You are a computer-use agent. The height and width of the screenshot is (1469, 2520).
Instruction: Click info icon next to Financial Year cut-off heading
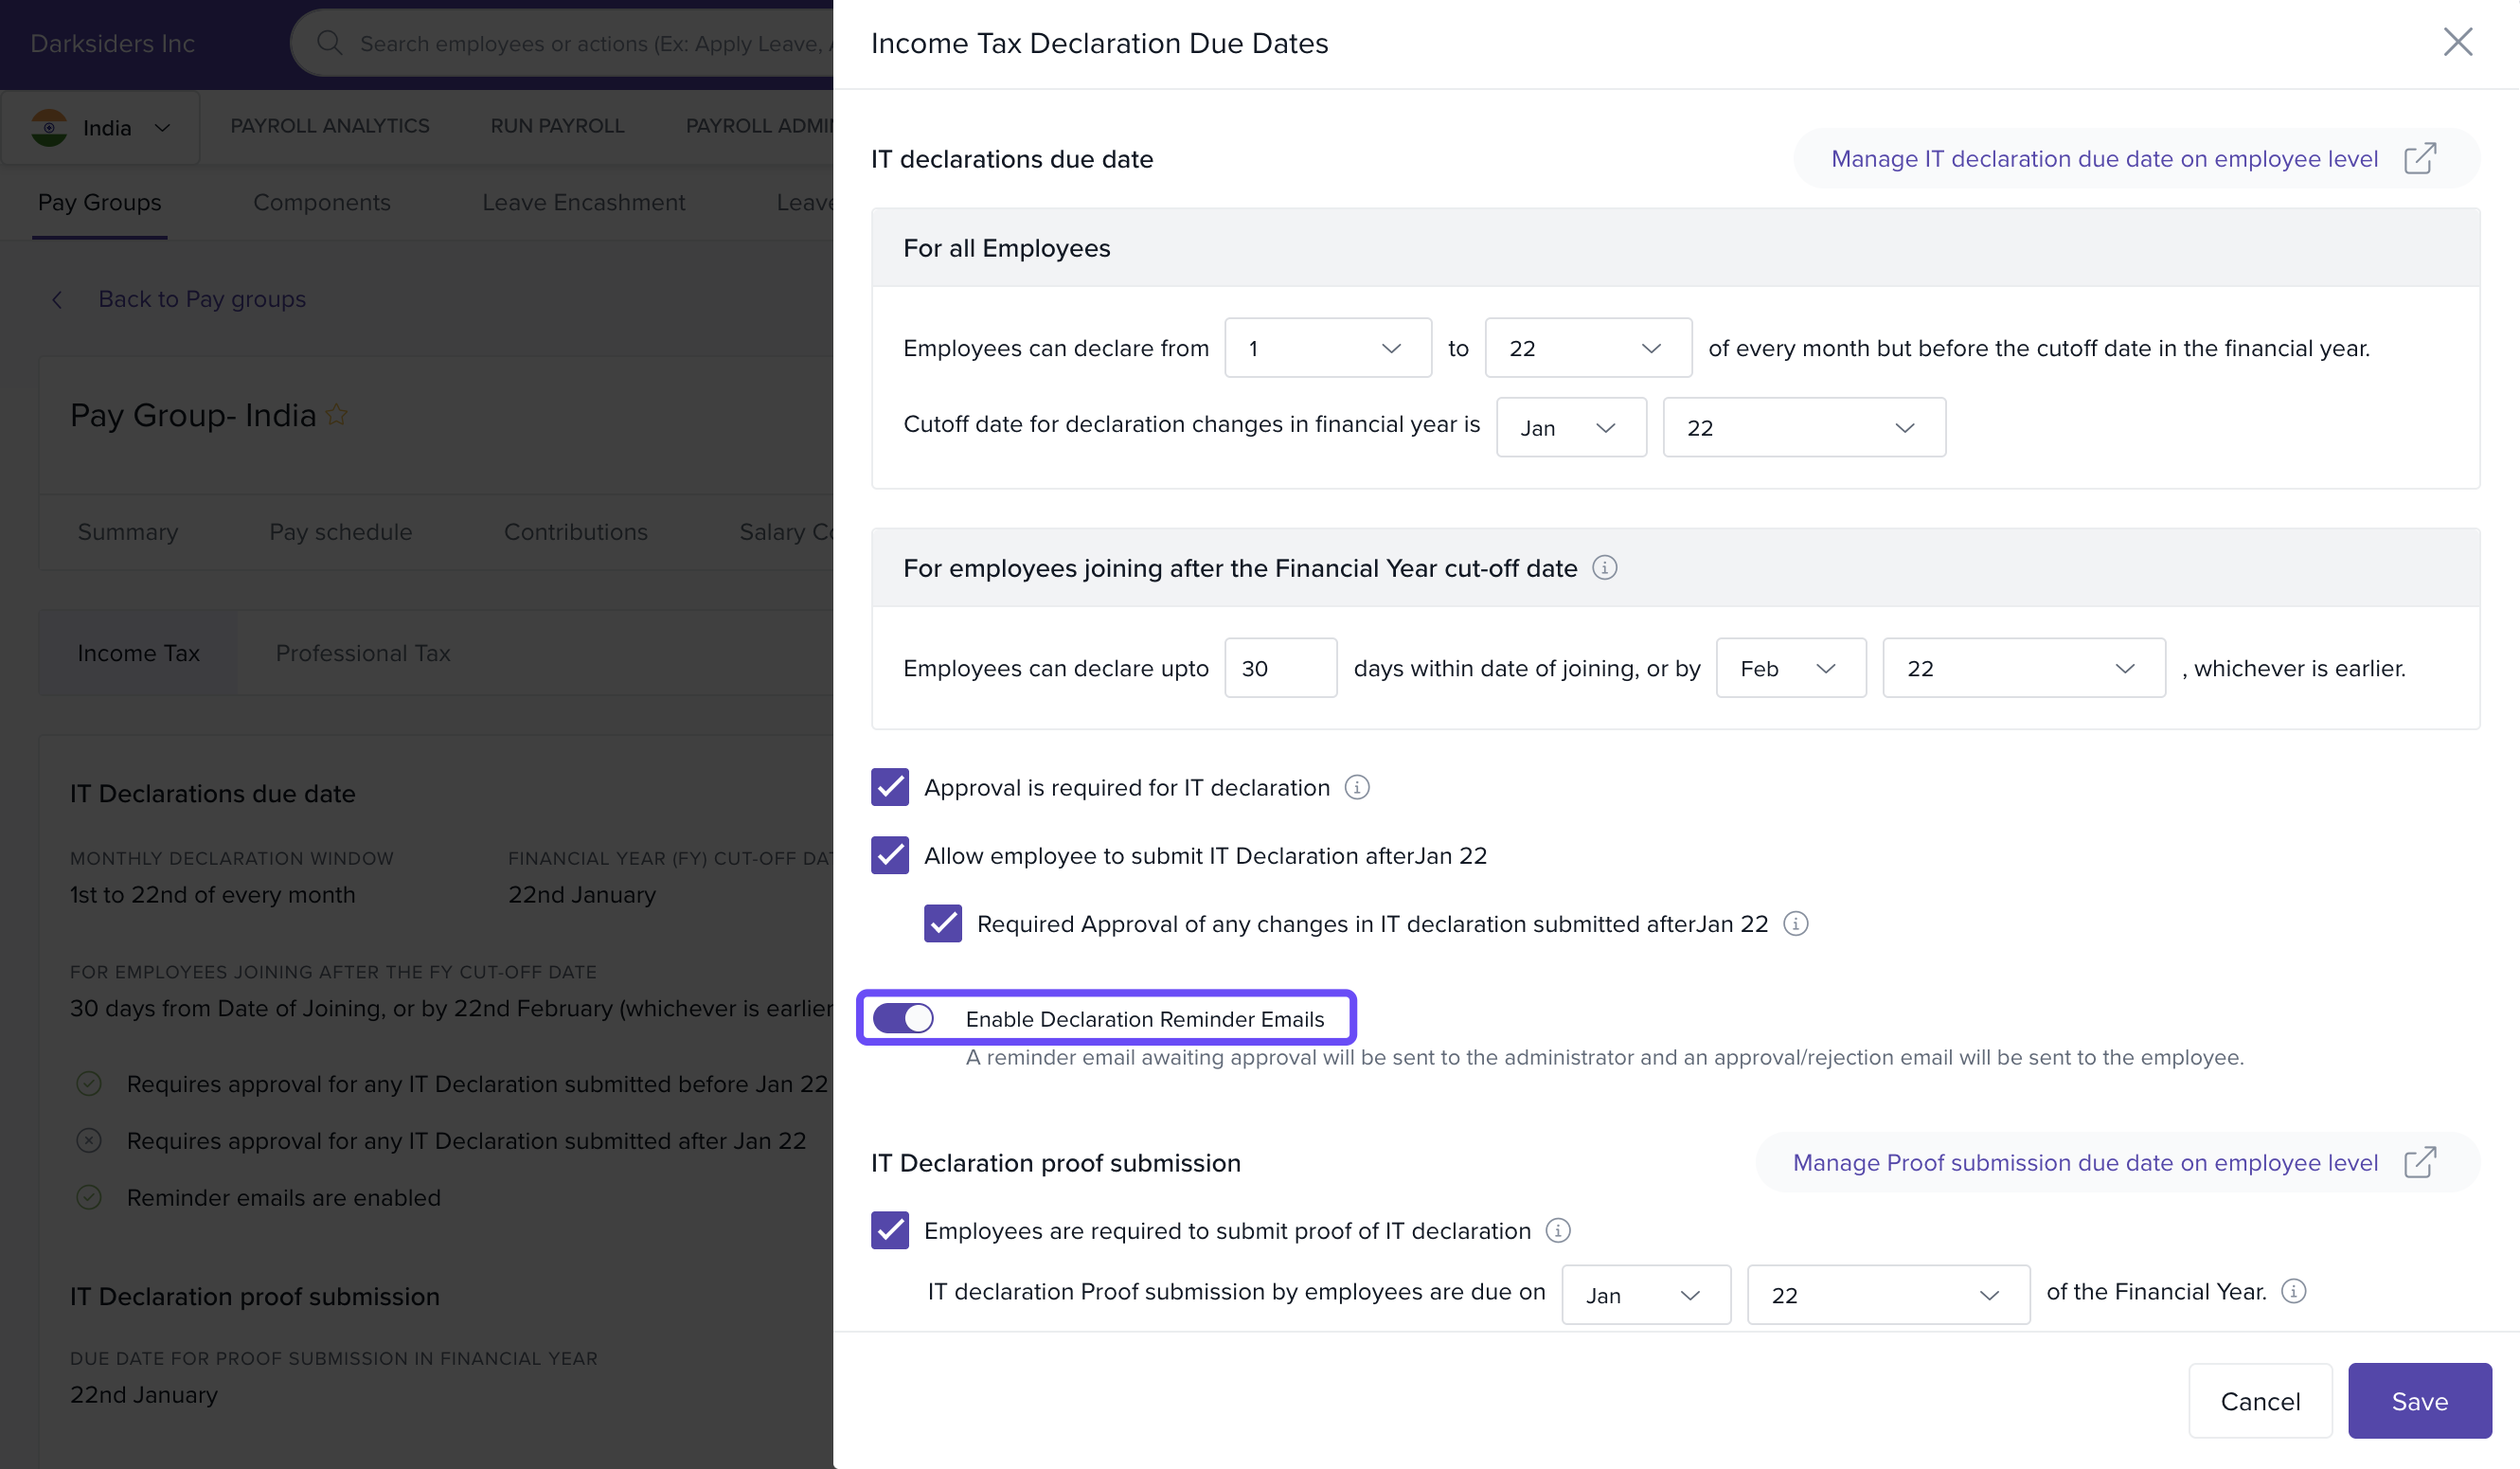[1604, 568]
